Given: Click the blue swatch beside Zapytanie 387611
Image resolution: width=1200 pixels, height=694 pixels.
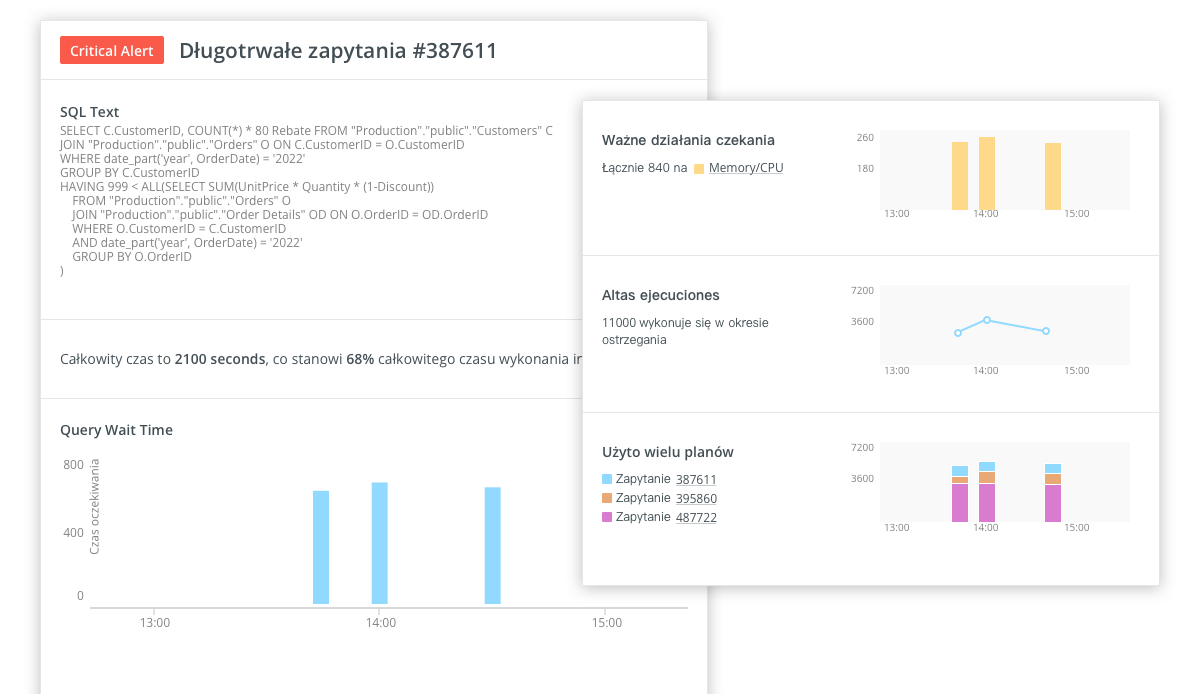Looking at the screenshot, I should tap(607, 480).
